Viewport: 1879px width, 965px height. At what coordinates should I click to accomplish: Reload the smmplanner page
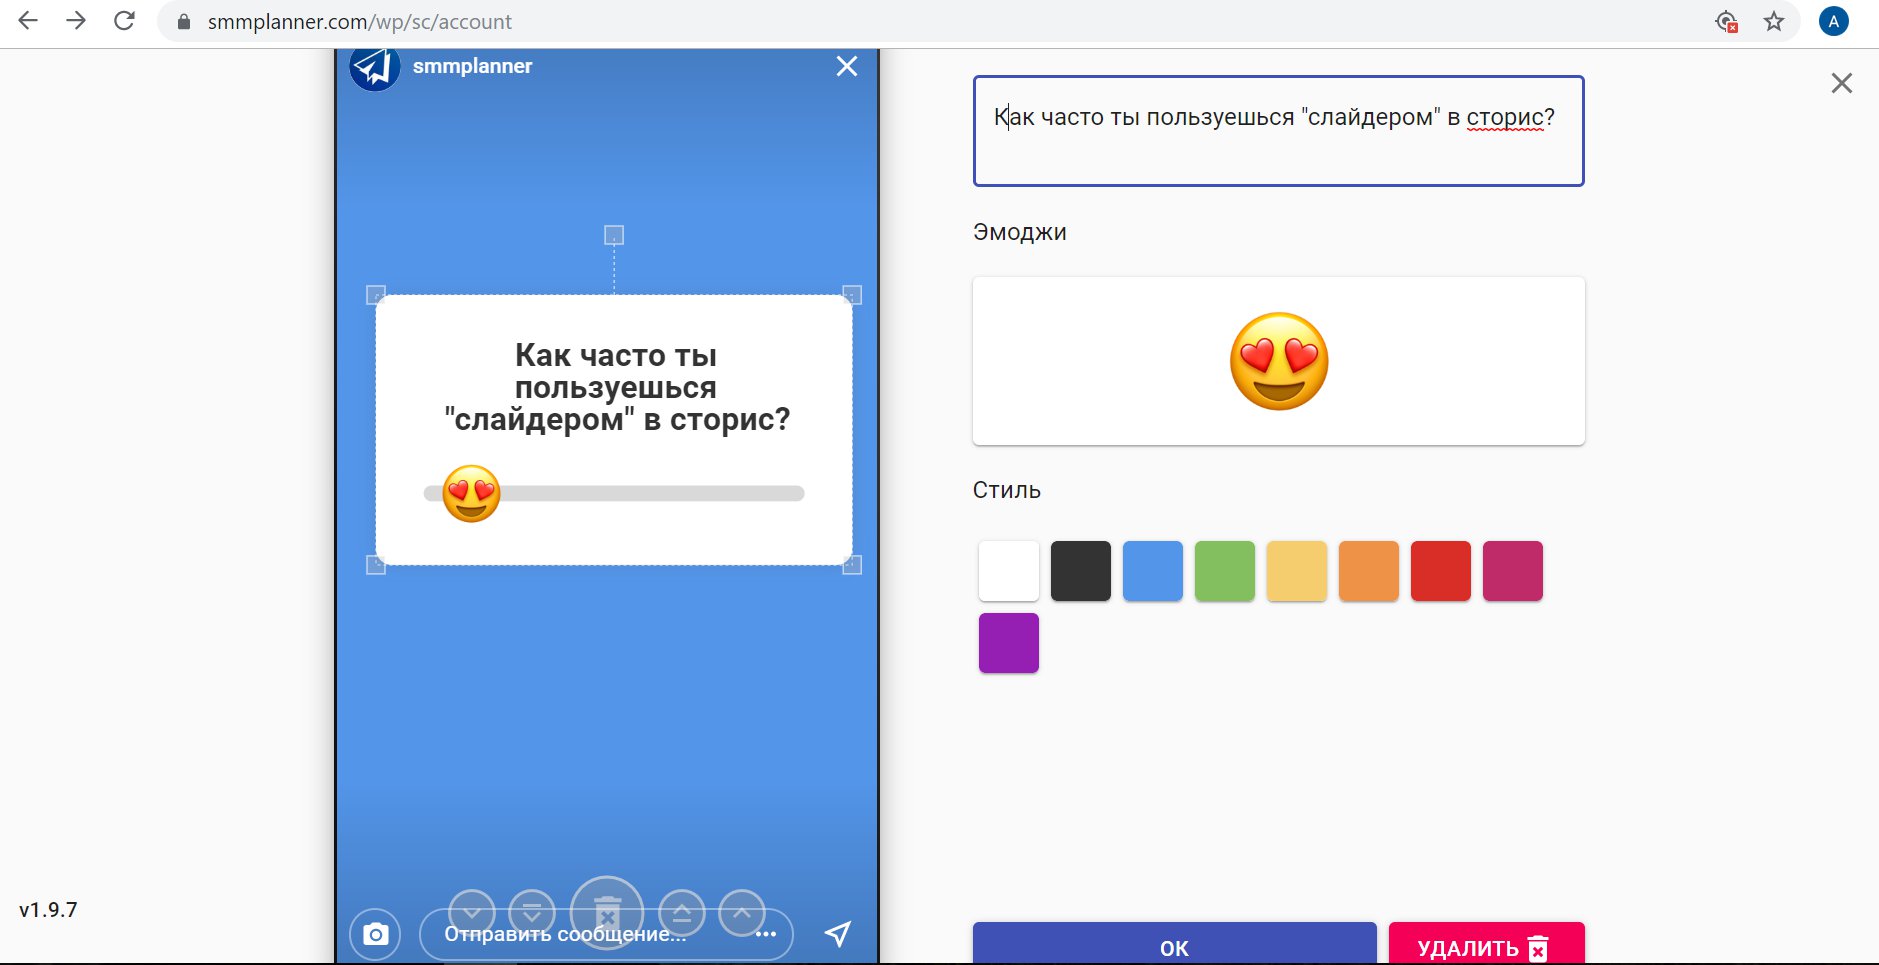(124, 21)
